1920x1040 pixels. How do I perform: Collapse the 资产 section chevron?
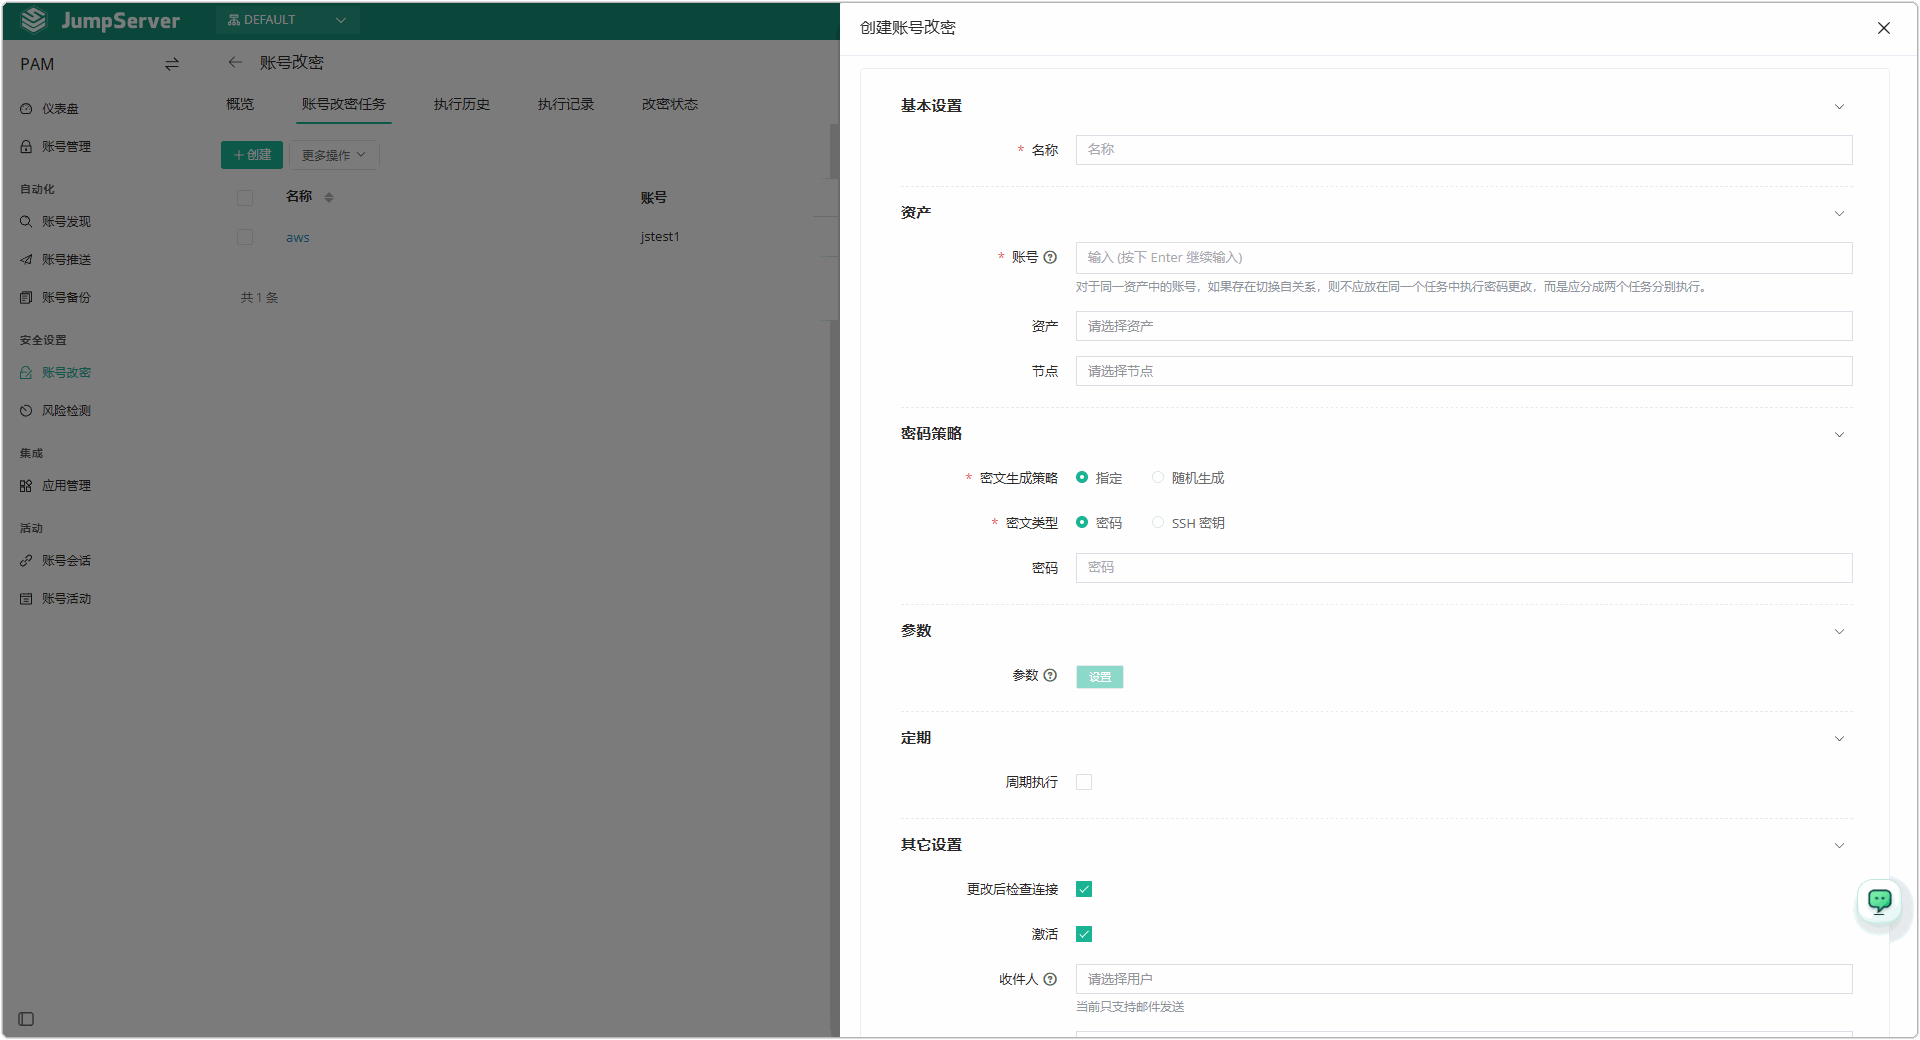point(1839,214)
